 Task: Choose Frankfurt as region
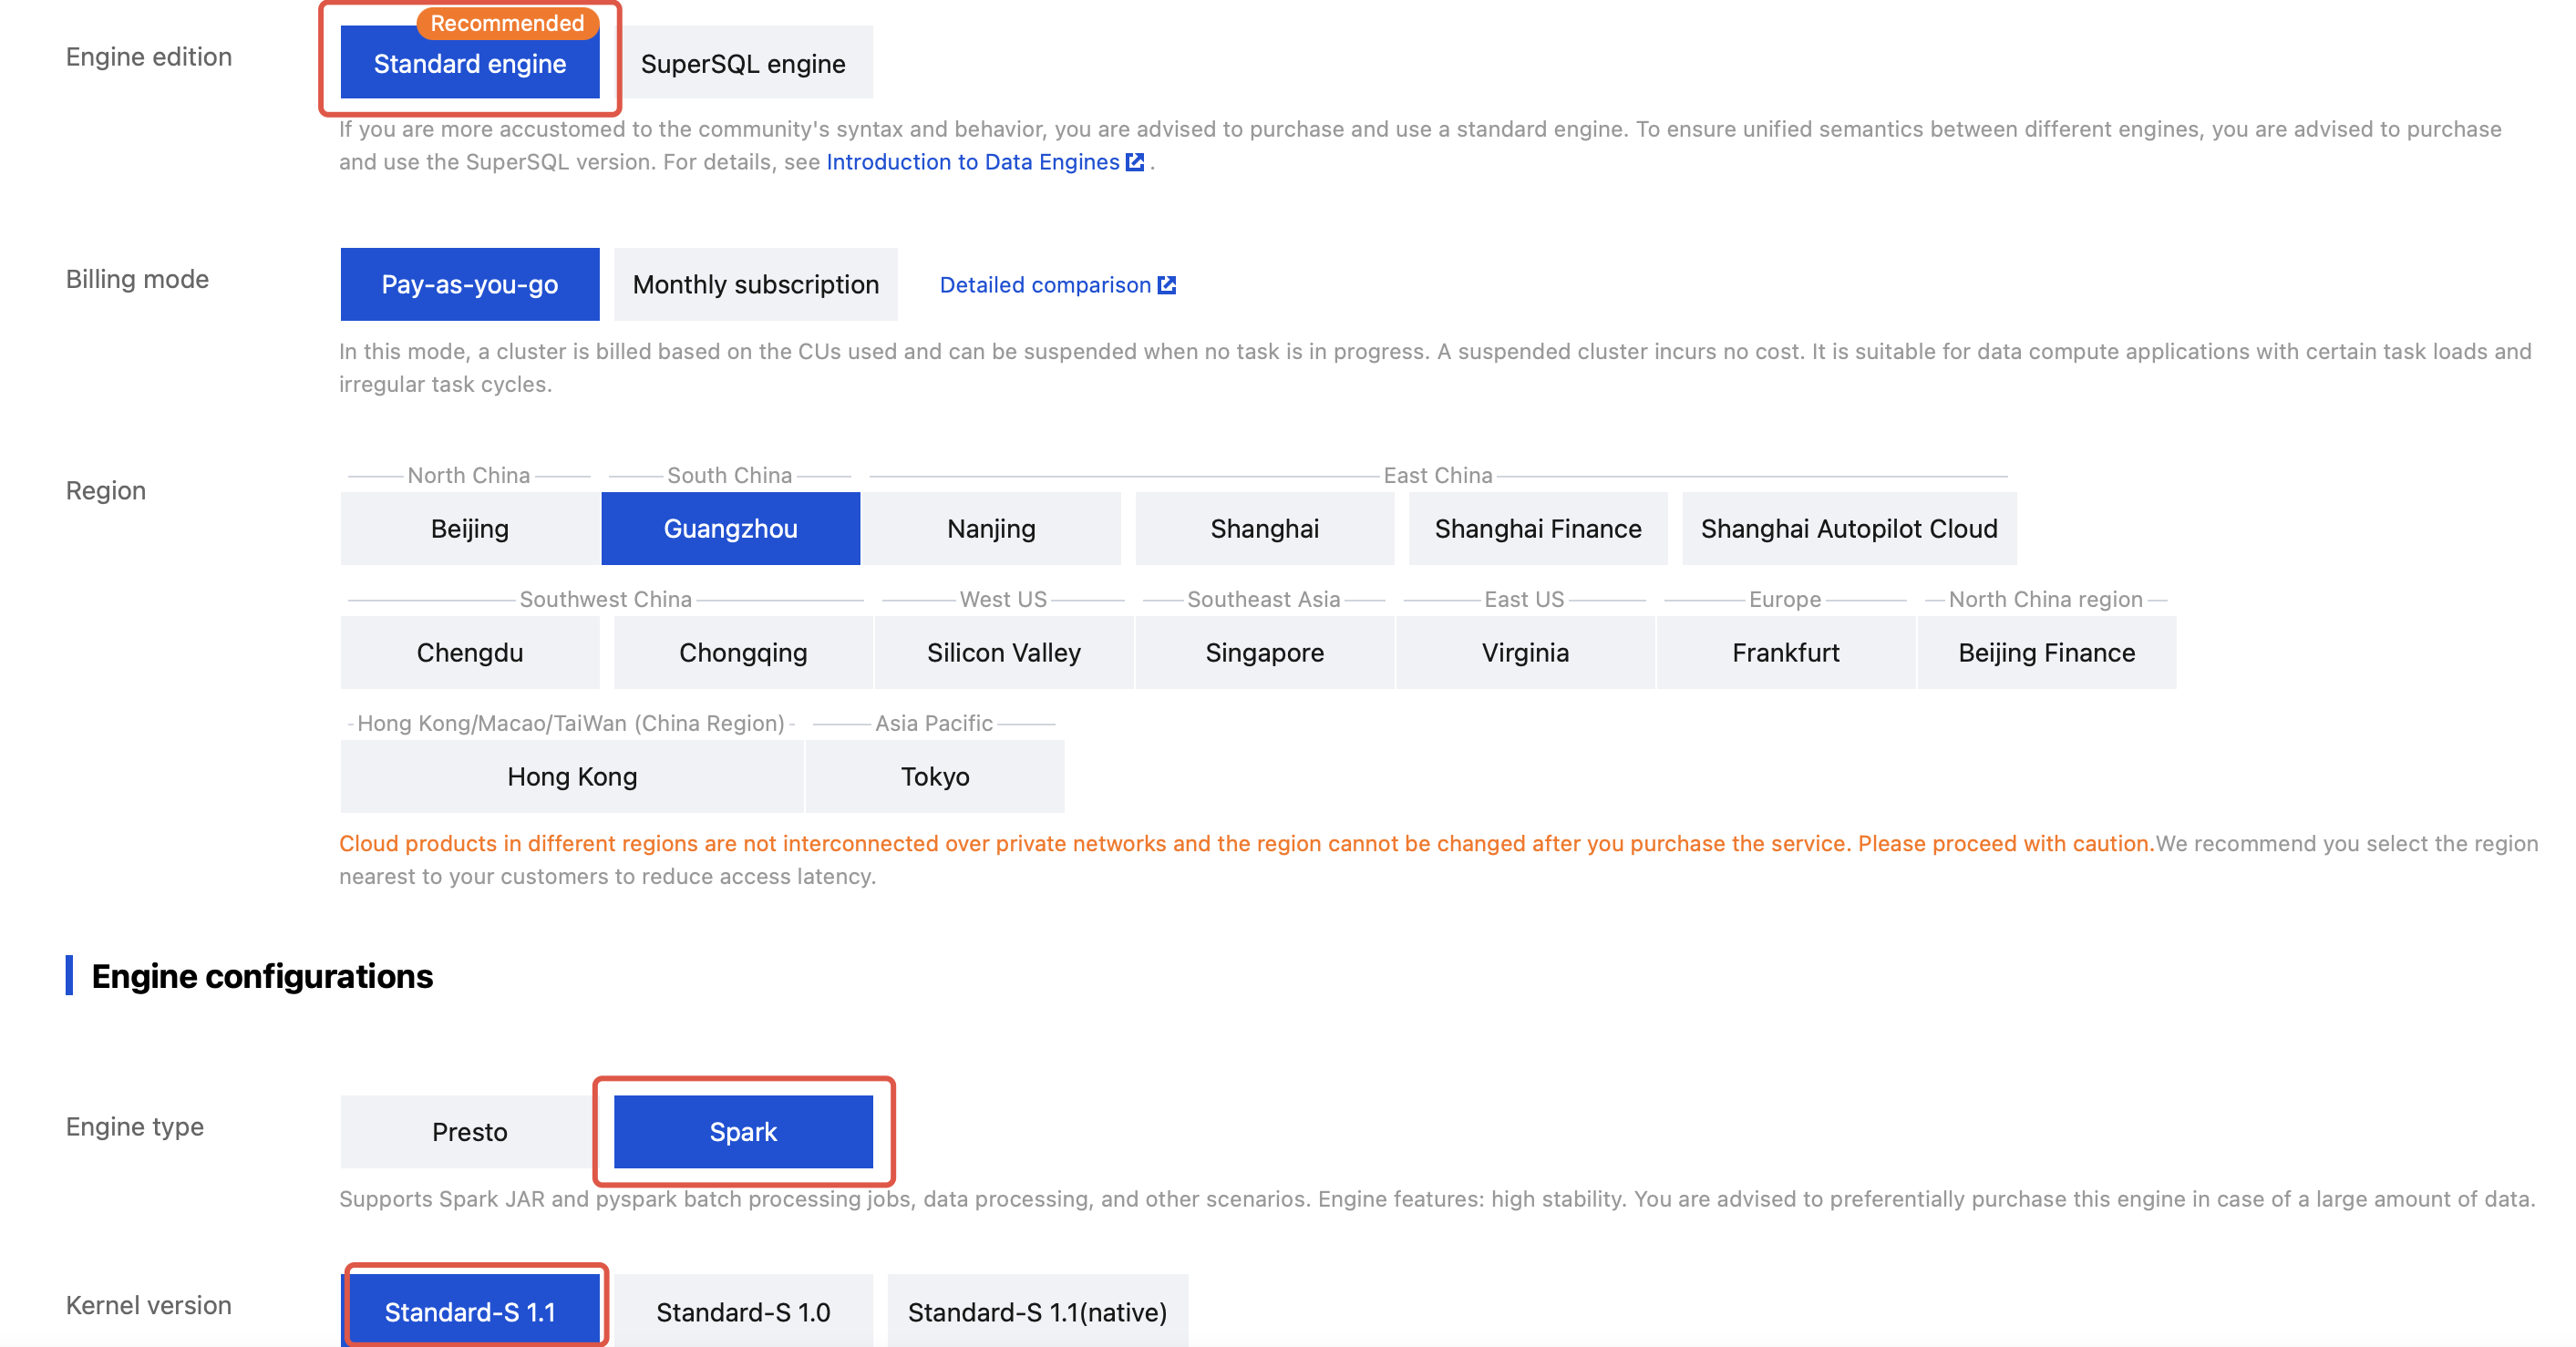point(1785,652)
